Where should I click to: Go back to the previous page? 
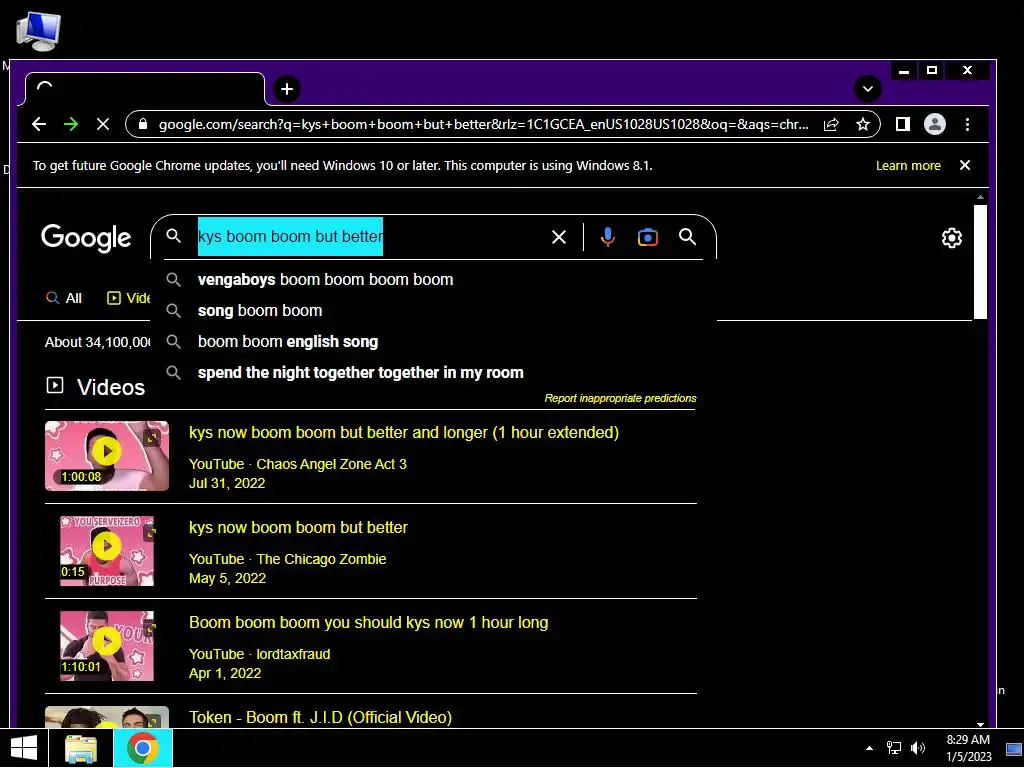pos(39,124)
